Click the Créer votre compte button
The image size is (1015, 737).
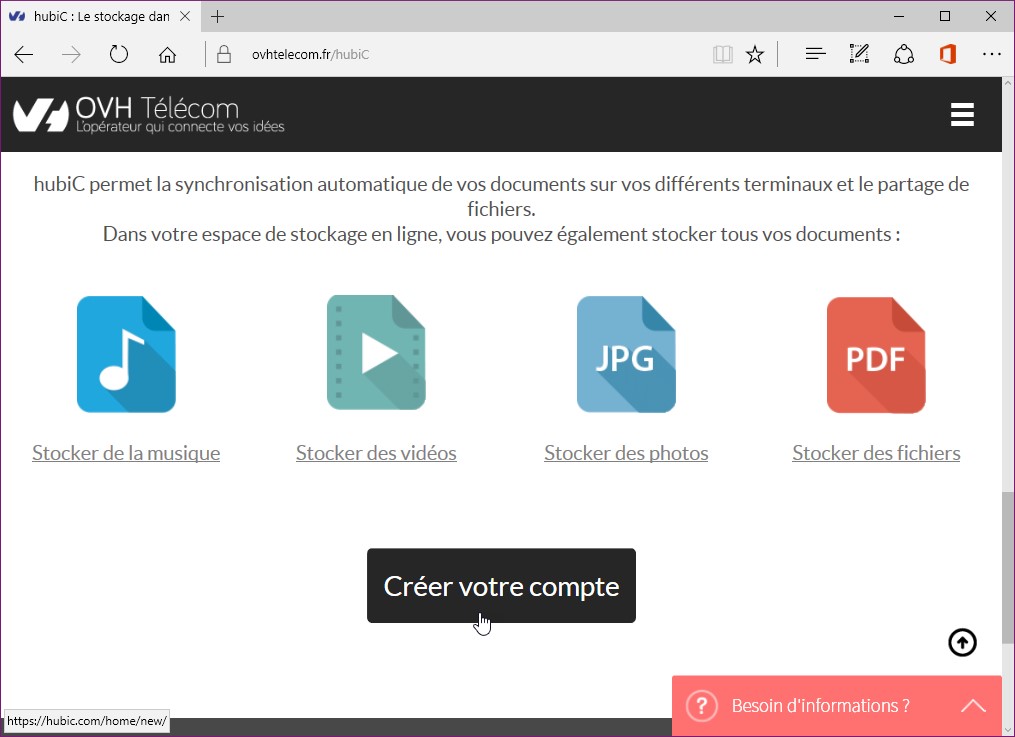point(501,586)
